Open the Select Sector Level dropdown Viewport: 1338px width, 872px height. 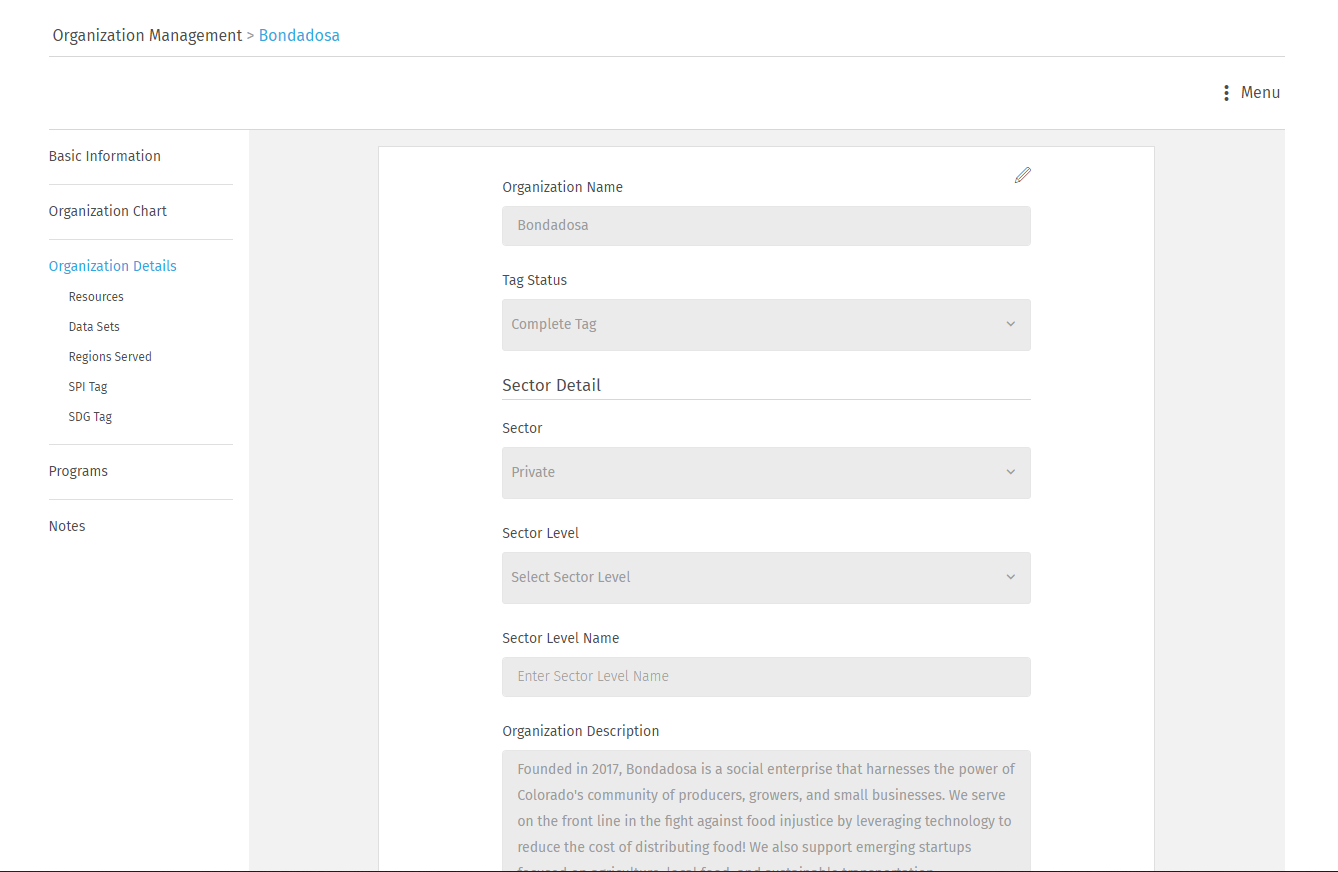pos(766,577)
